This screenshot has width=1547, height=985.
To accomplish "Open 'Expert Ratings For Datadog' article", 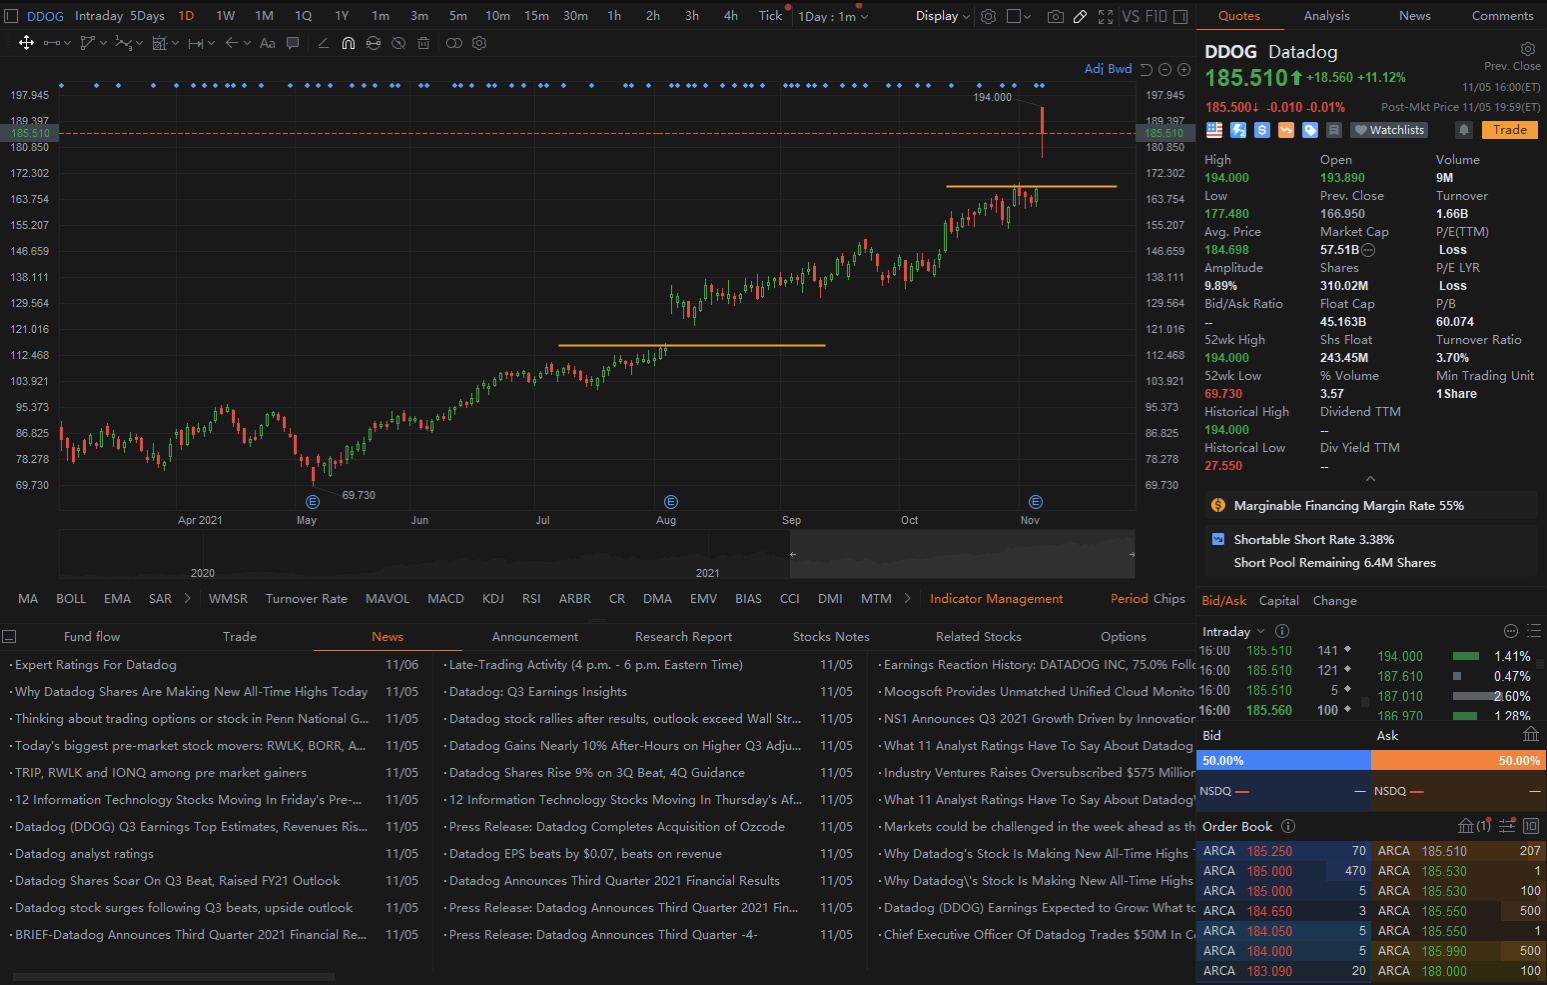I will (x=96, y=665).
